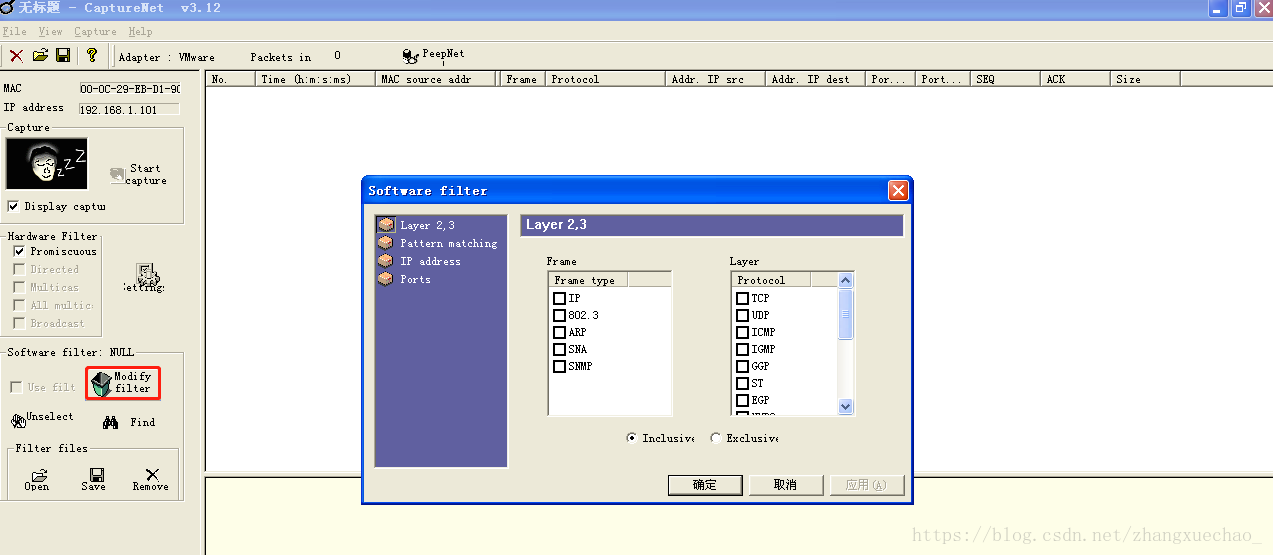Open the View menu
The image size is (1273, 555).
pos(50,31)
